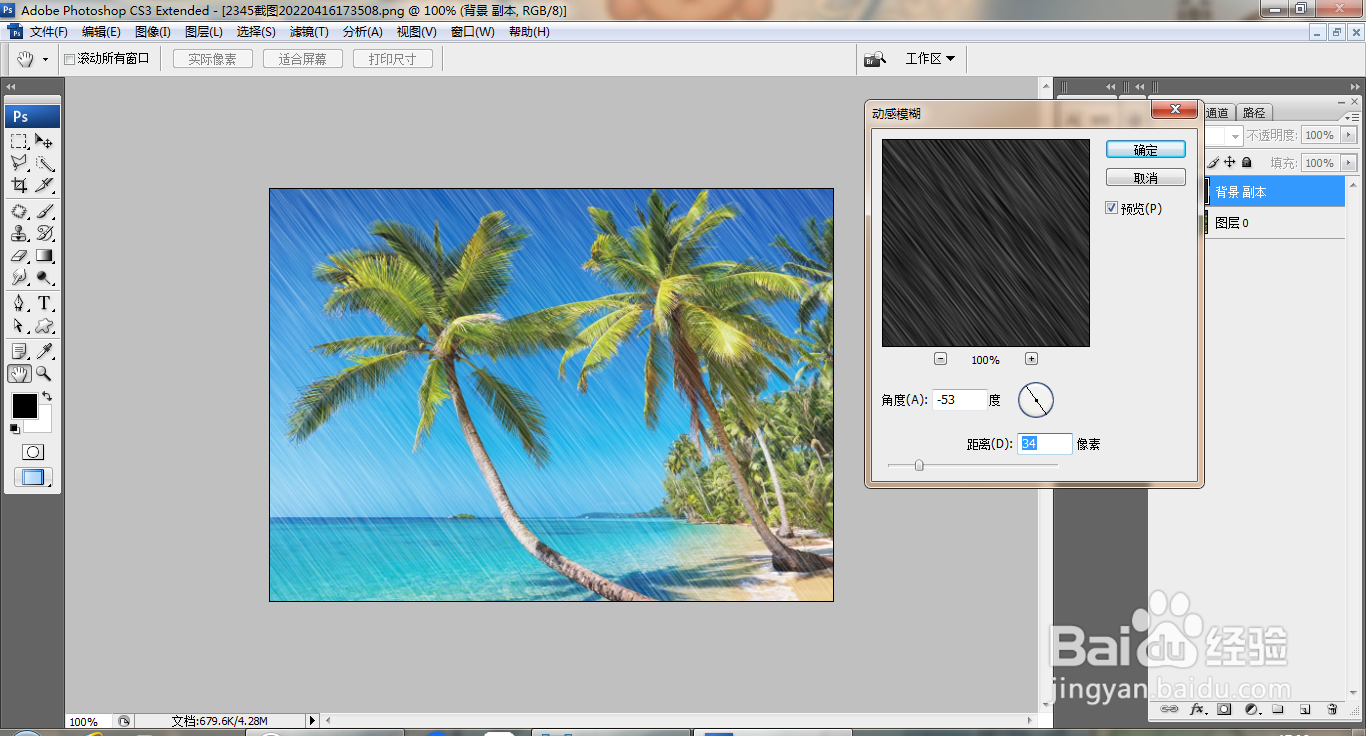Select the Zoom magnifier tool
Image resolution: width=1366 pixels, height=736 pixels.
(x=44, y=373)
